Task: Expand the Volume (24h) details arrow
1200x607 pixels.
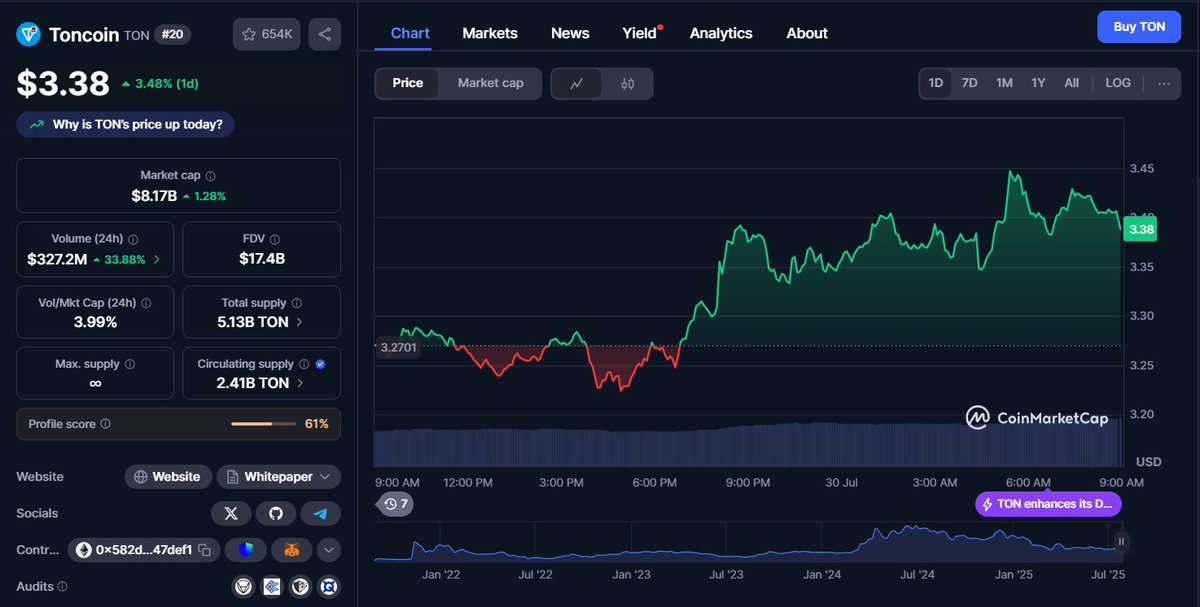Action: 157,259
